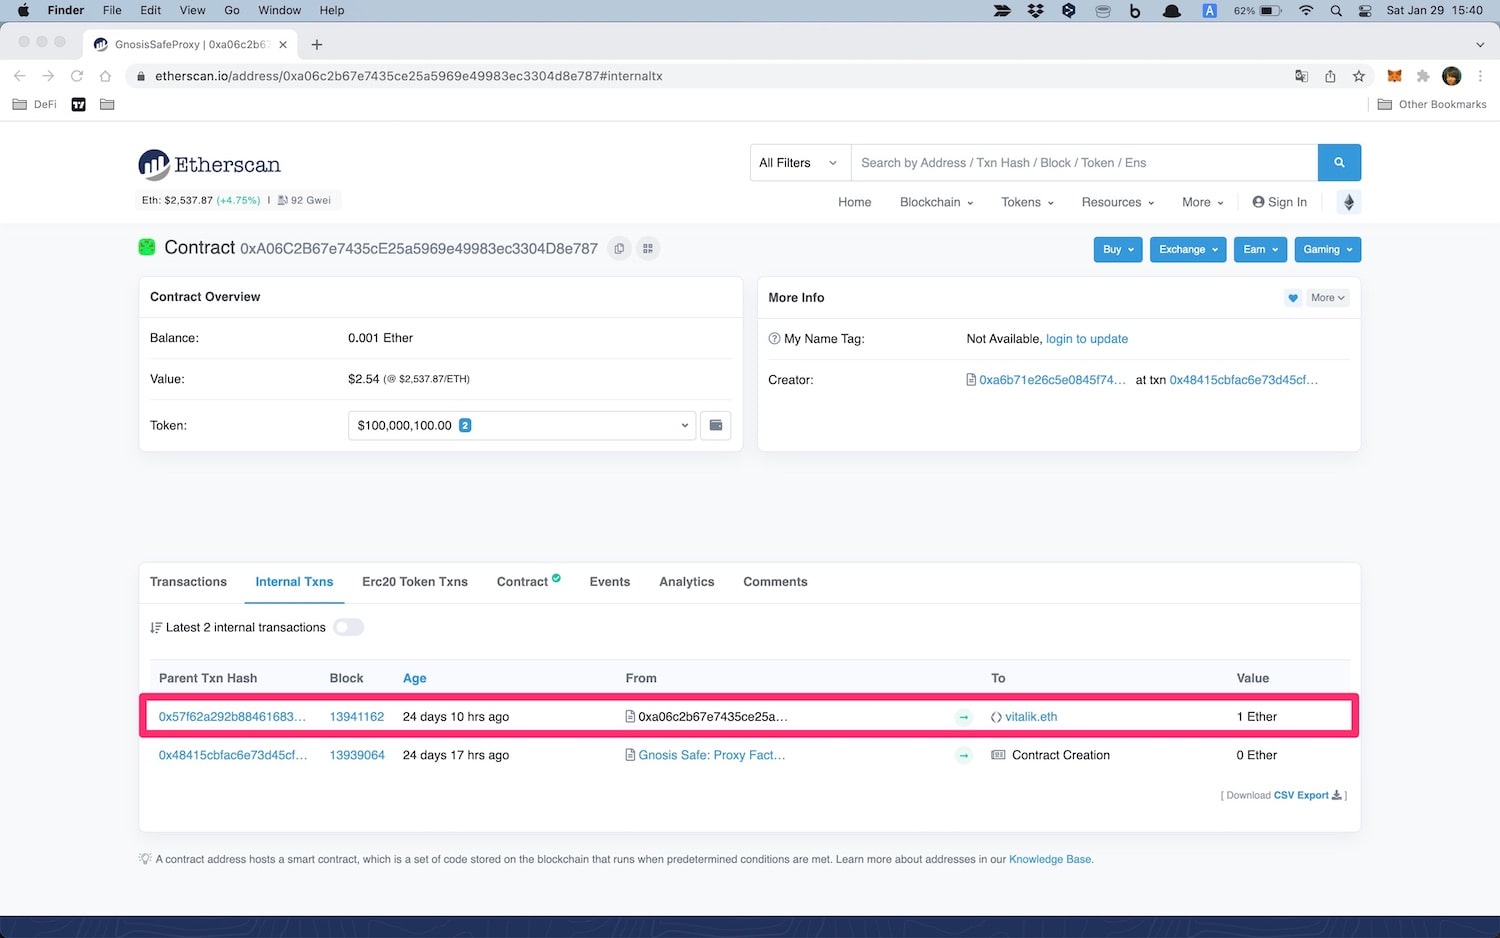The image size is (1500, 938).
Task: Open Resources navigation dropdown
Action: (x=1117, y=202)
